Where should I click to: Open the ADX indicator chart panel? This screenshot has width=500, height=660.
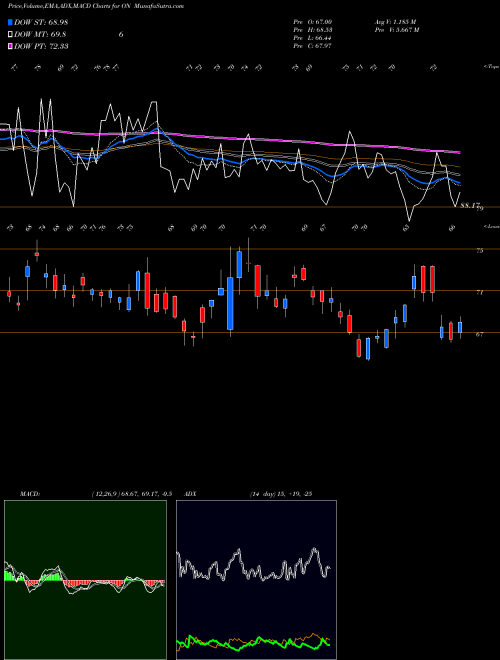(x=256, y=580)
